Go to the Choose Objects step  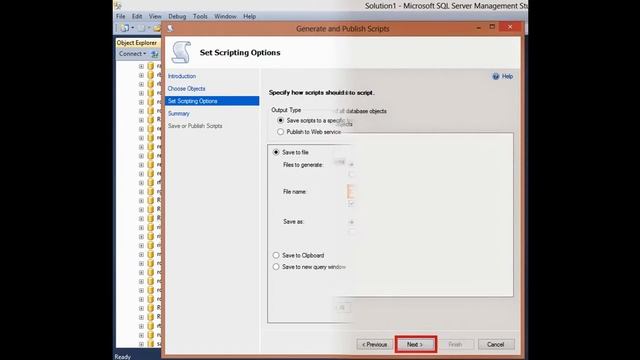(187, 89)
